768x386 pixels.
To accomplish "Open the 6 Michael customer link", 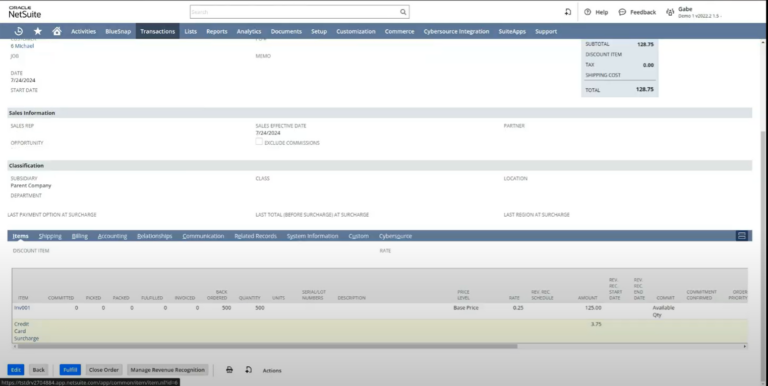I will click(x=23, y=46).
